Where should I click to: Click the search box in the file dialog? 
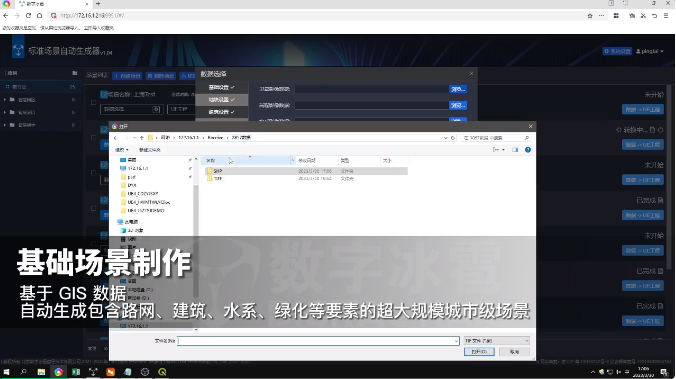(x=496, y=138)
